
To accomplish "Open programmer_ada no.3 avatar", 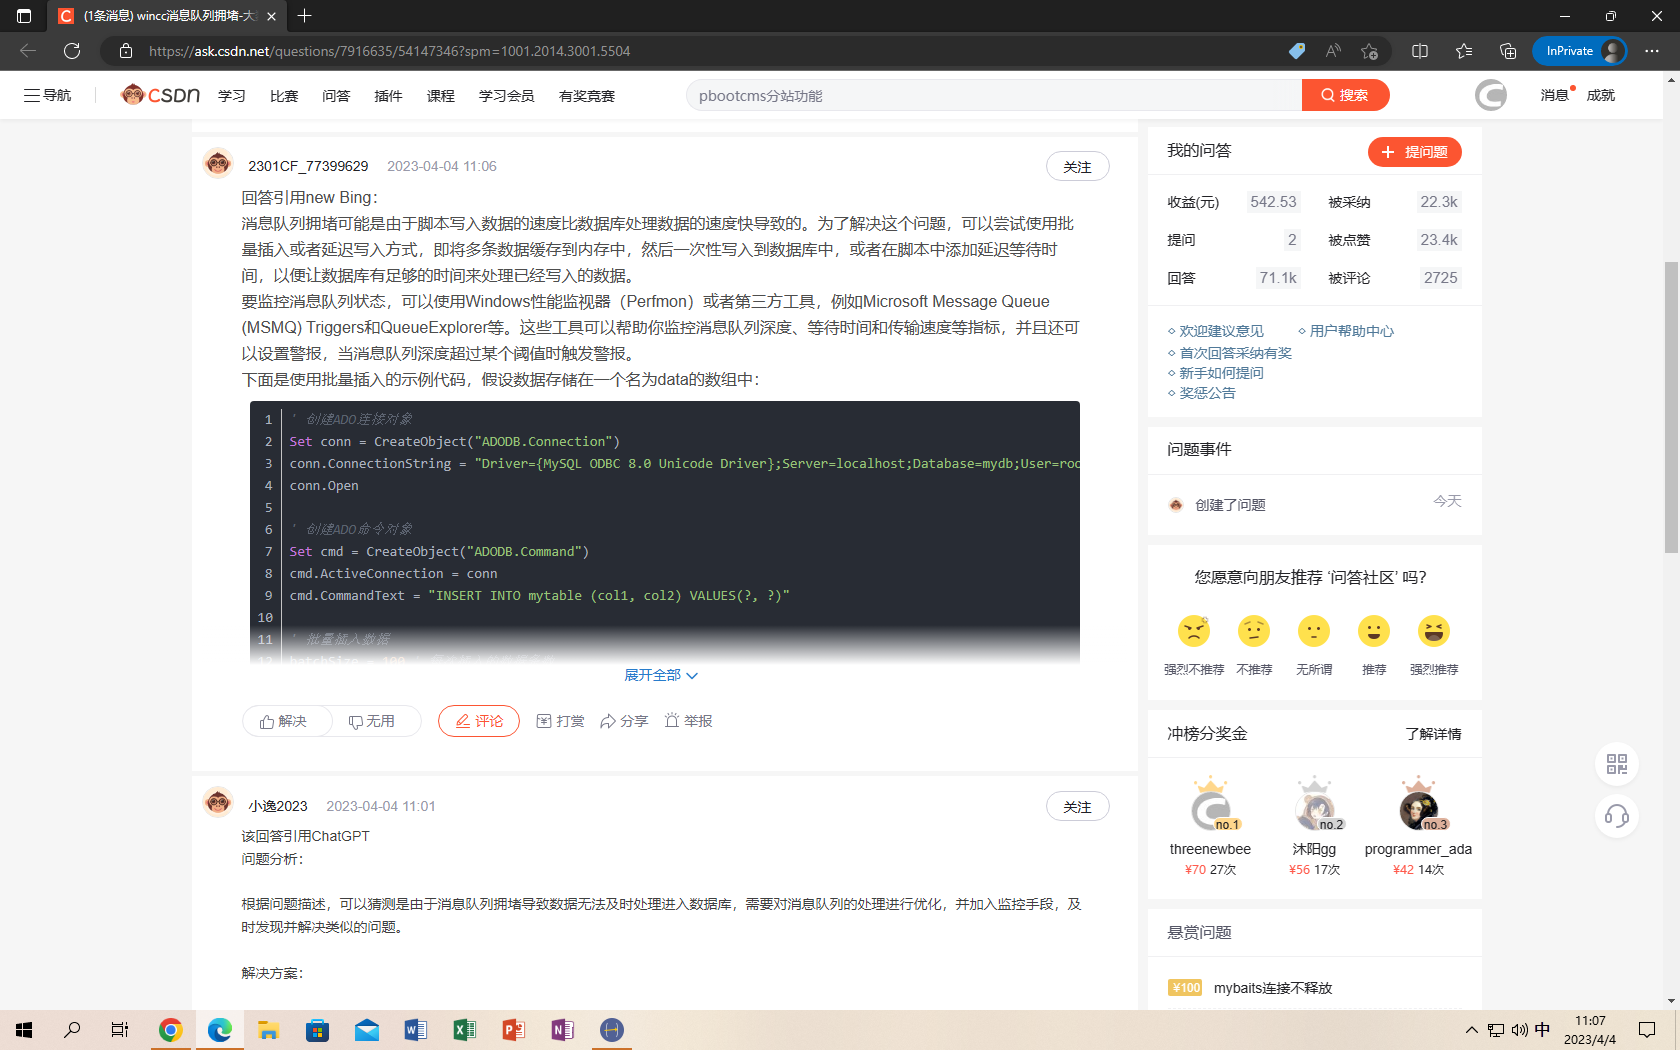I will point(1418,809).
